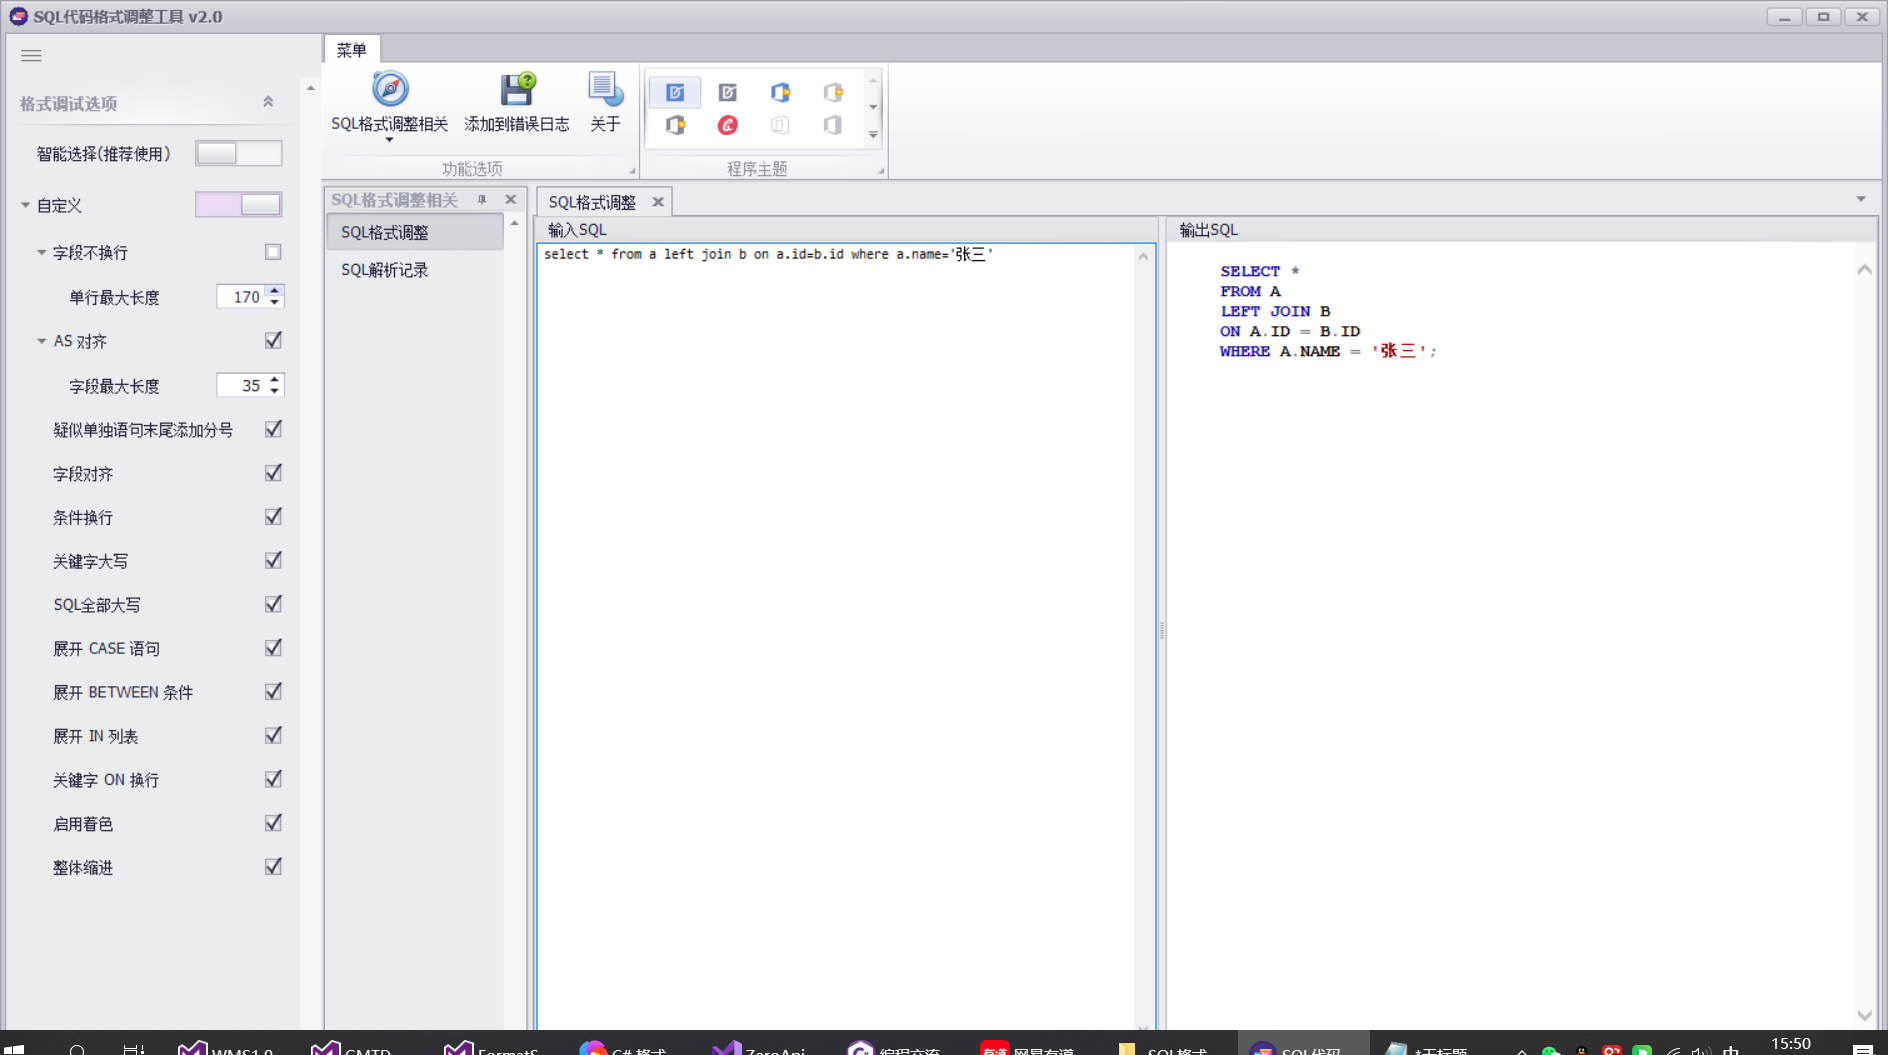Disable the SQL全部大写 option
The width and height of the screenshot is (1888, 1055).
point(273,603)
